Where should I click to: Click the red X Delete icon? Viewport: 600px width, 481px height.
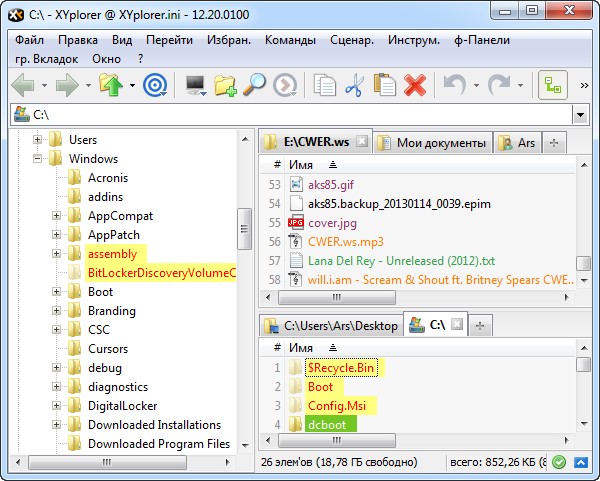tap(415, 86)
